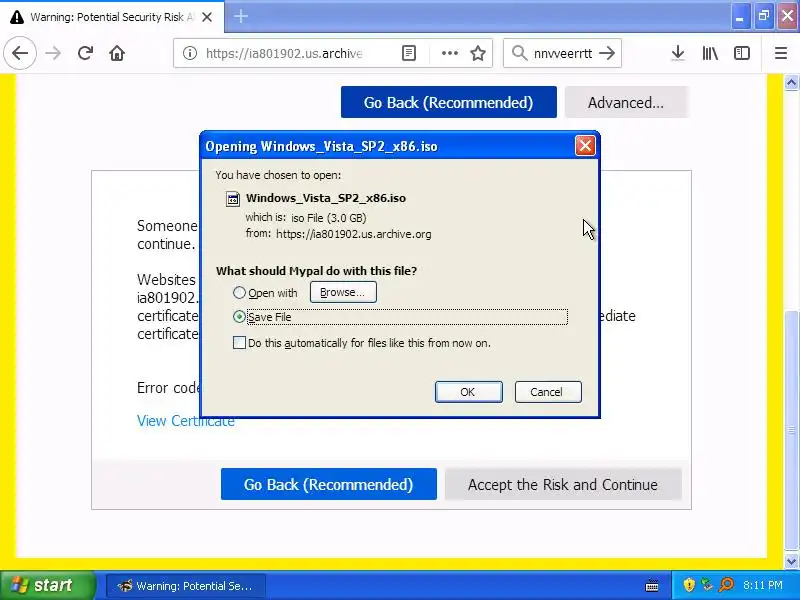Image resolution: width=800 pixels, height=600 pixels.
Task: Close the Opening Windows_Vista_SP2_x86.iso dialog
Action: 585,146
